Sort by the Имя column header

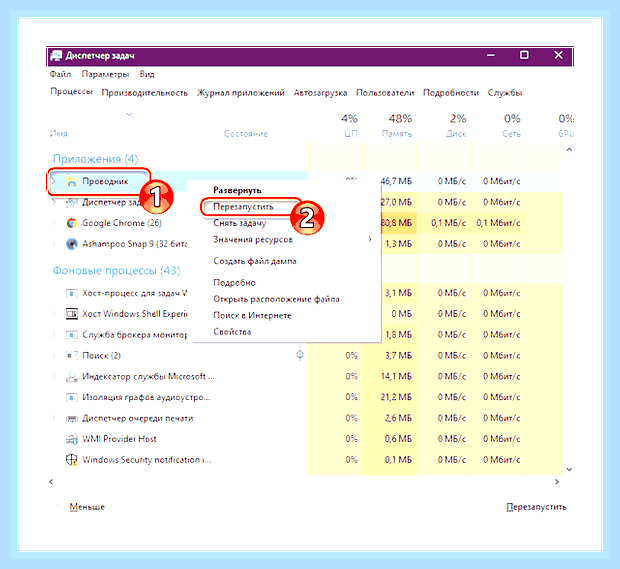(x=59, y=134)
